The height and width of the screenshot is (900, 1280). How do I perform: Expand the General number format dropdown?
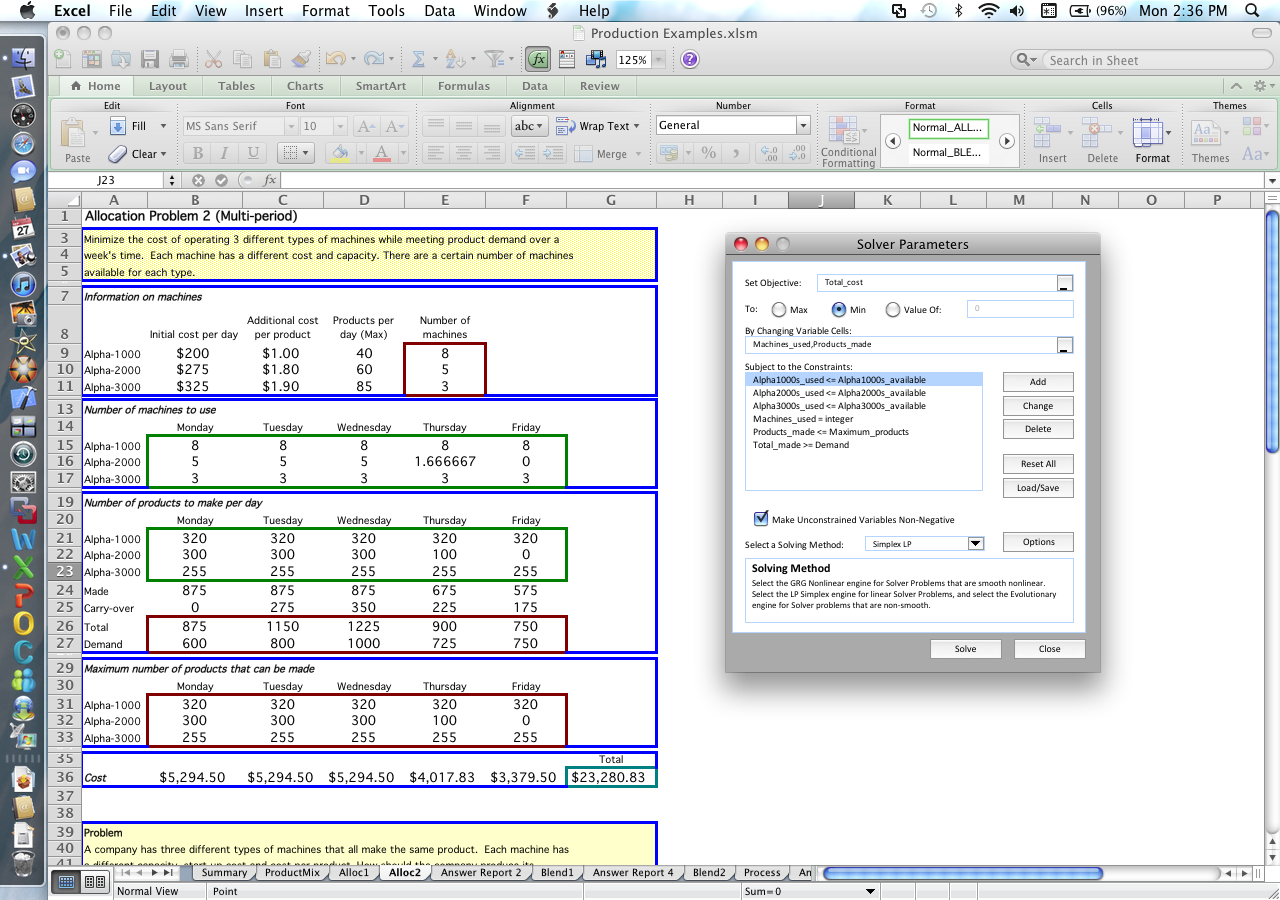pos(803,126)
